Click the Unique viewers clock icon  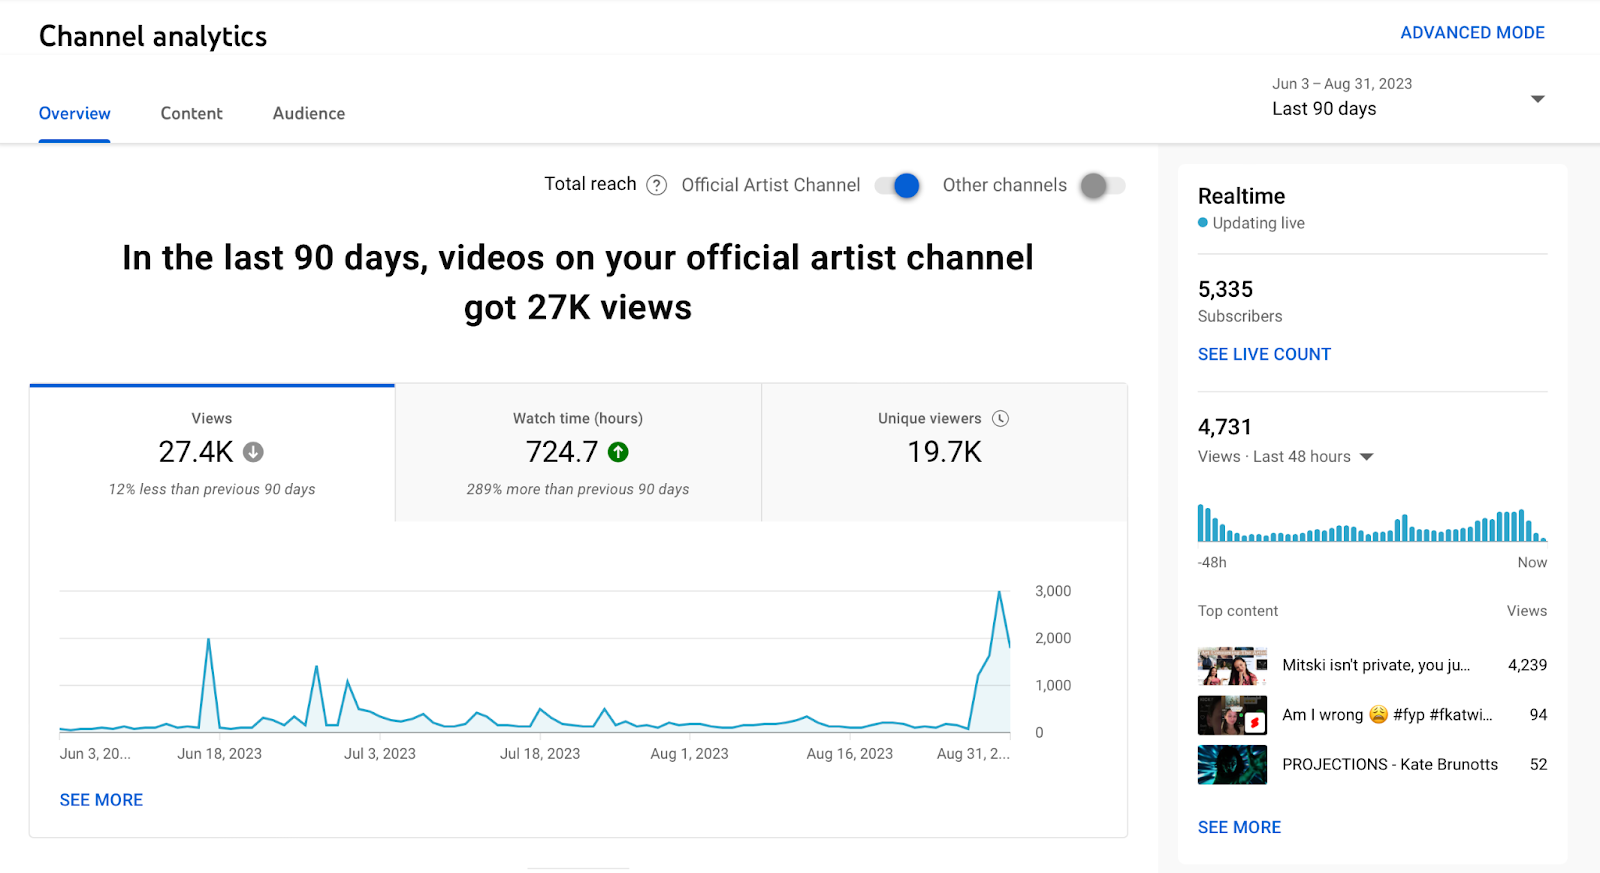(x=1000, y=418)
